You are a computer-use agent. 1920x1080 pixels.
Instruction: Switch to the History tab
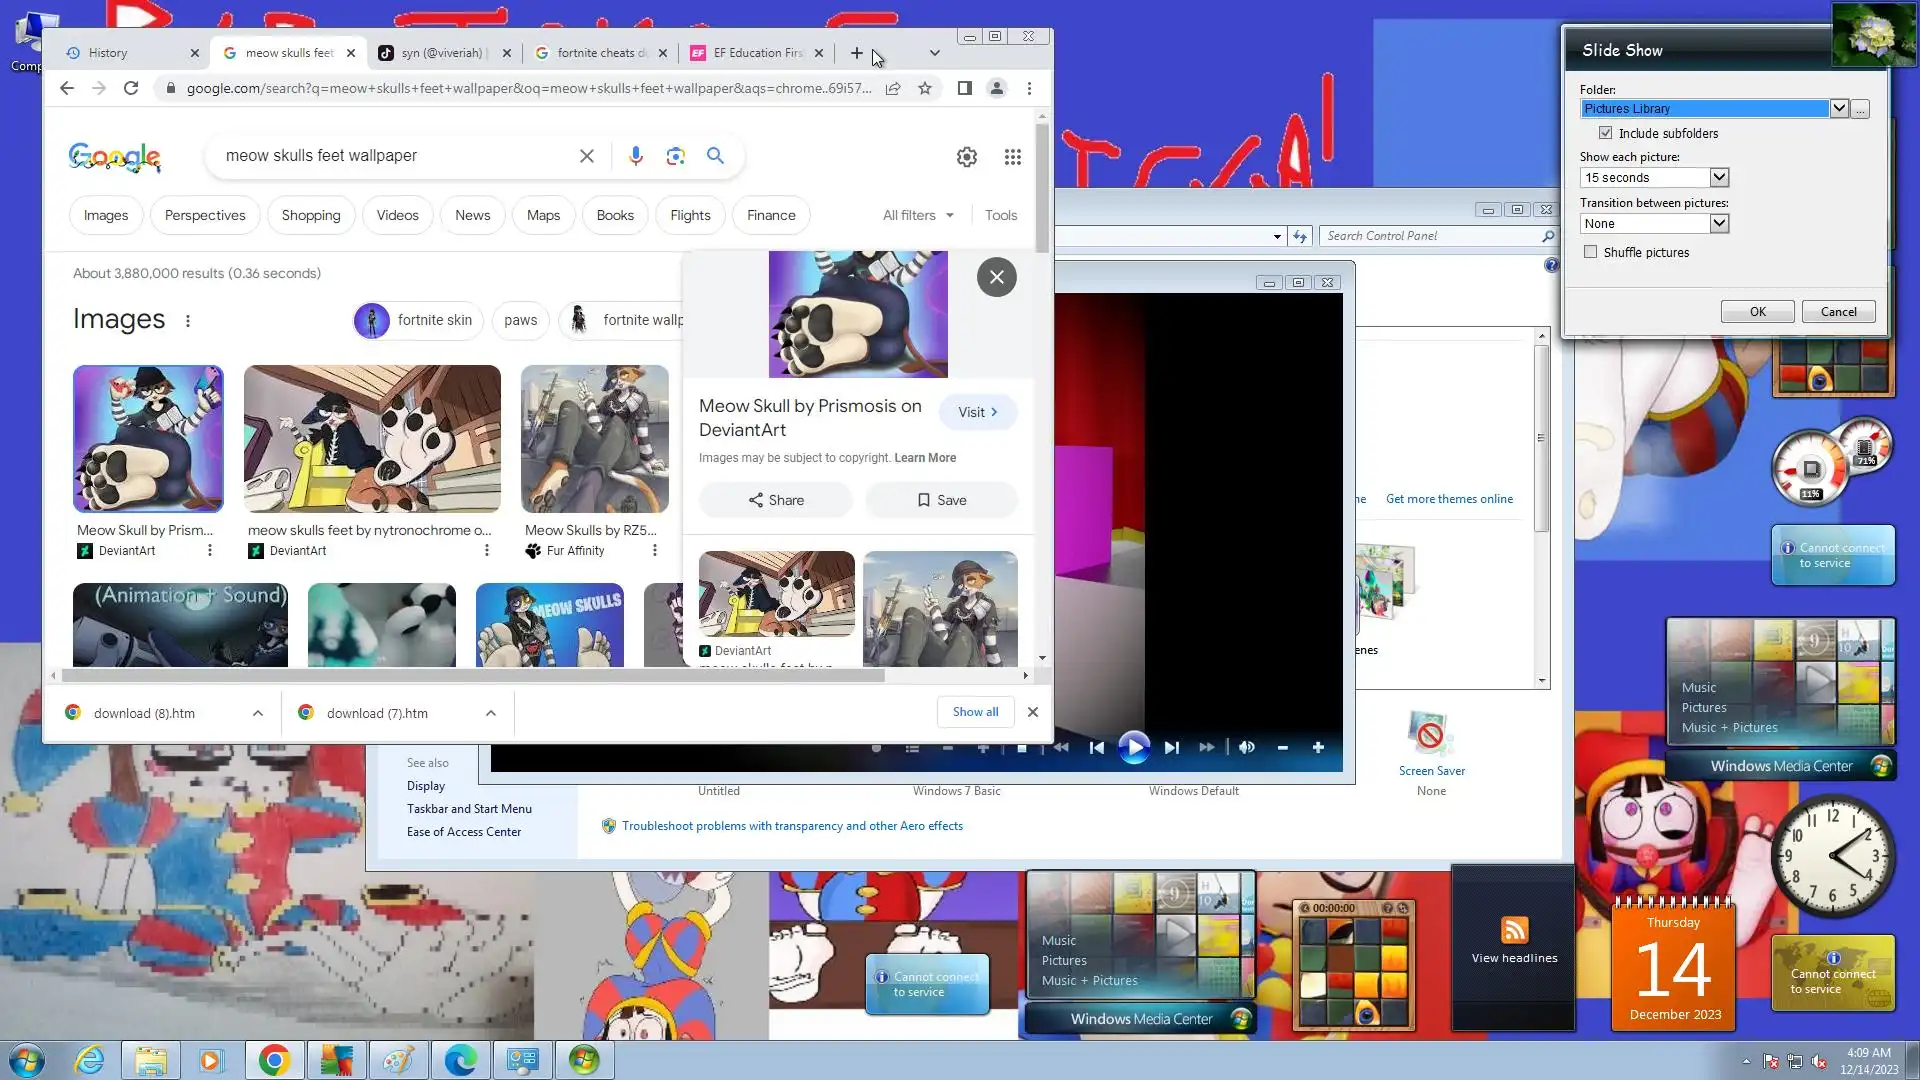(x=108, y=53)
